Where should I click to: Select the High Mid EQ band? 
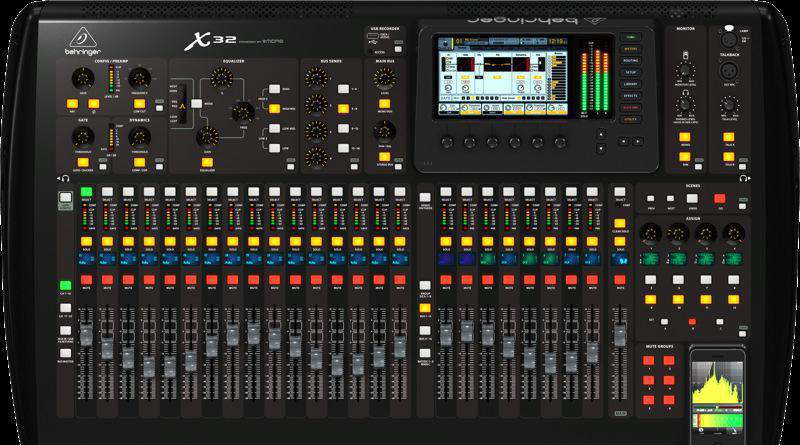tap(272, 107)
